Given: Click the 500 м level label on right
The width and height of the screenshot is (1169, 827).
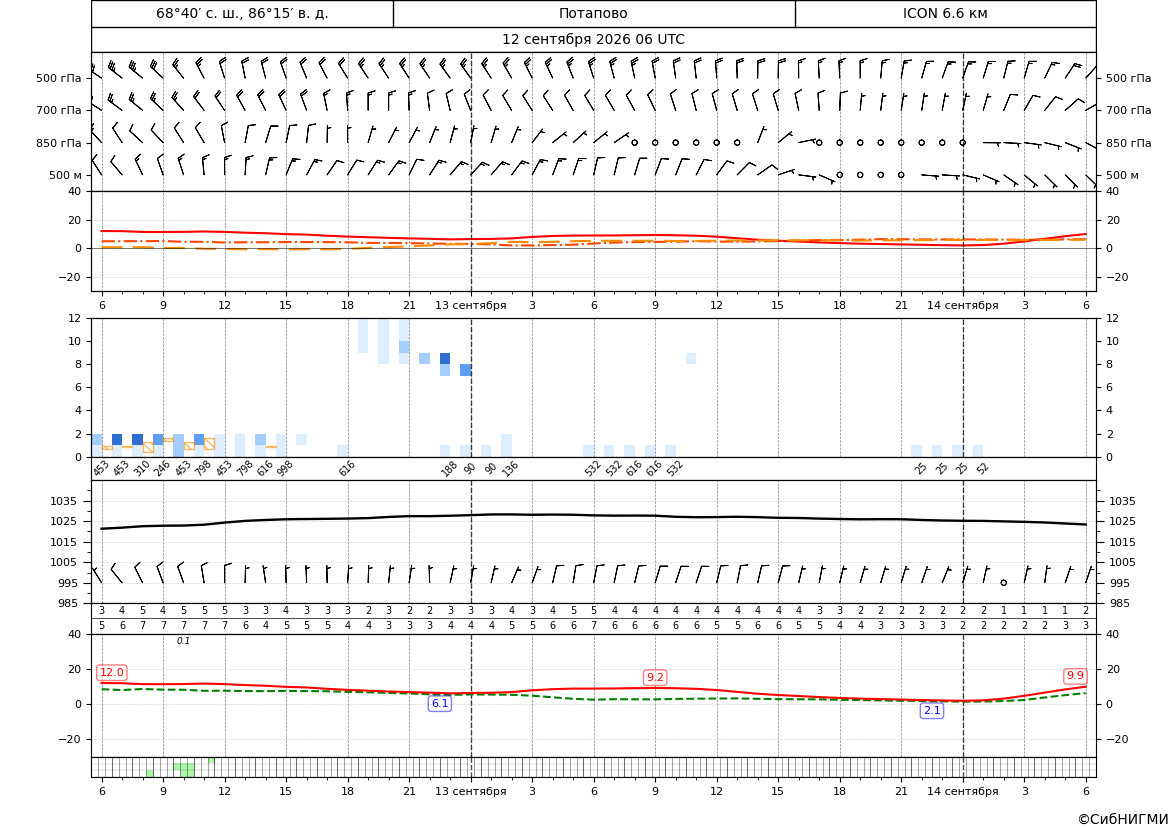Looking at the screenshot, I should [1122, 175].
